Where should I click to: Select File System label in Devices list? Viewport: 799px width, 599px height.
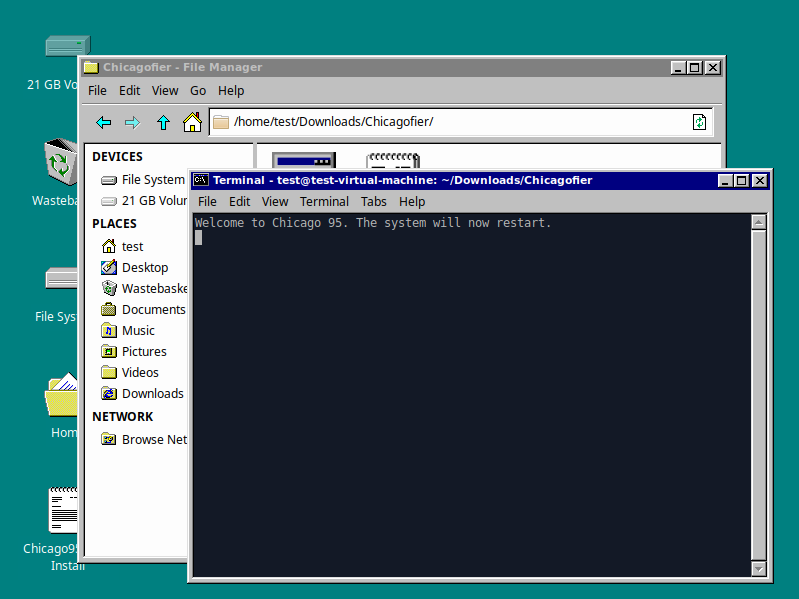[x=153, y=180]
